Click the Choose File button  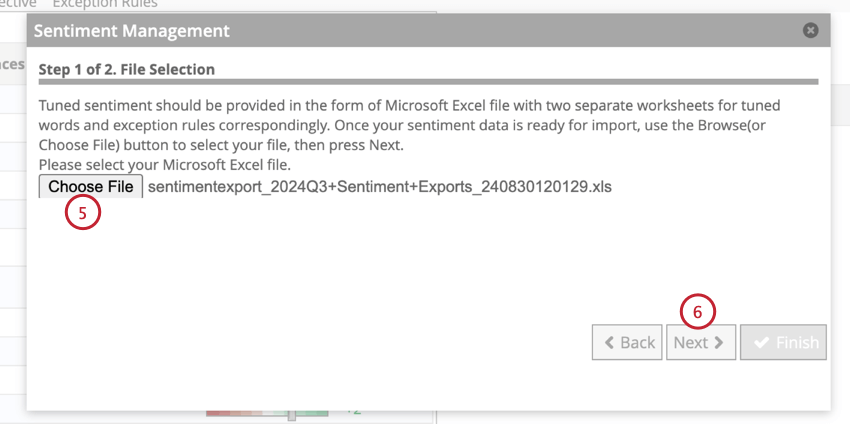(x=91, y=186)
